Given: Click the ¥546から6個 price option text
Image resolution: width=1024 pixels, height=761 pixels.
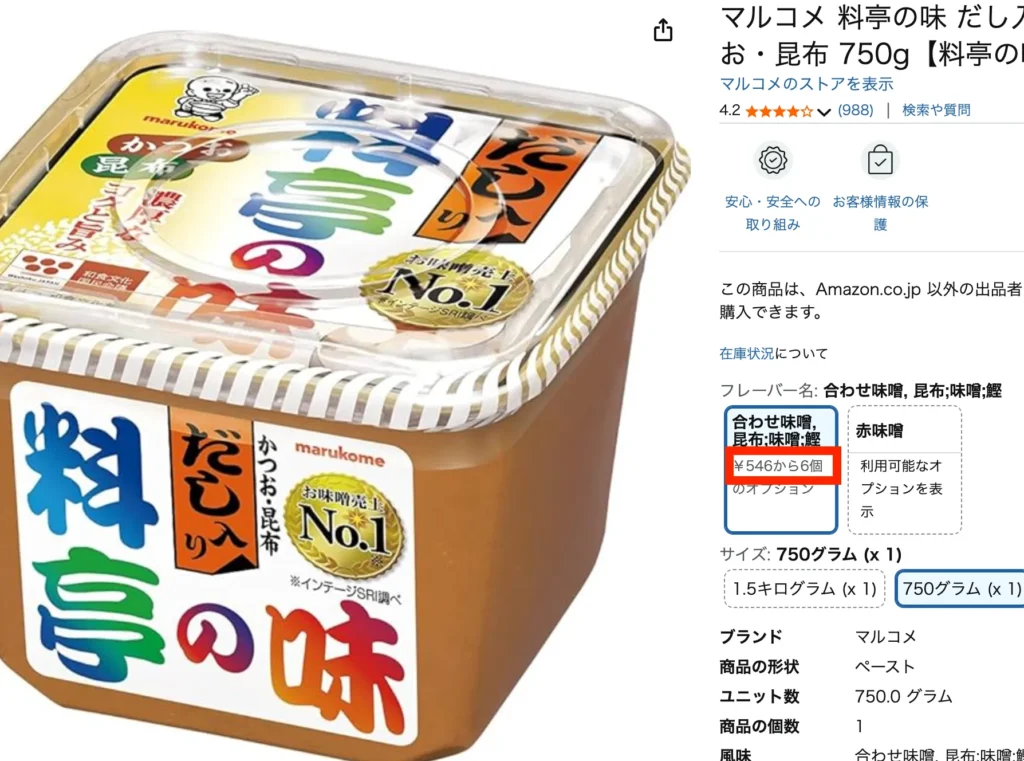Looking at the screenshot, I should 777,466.
